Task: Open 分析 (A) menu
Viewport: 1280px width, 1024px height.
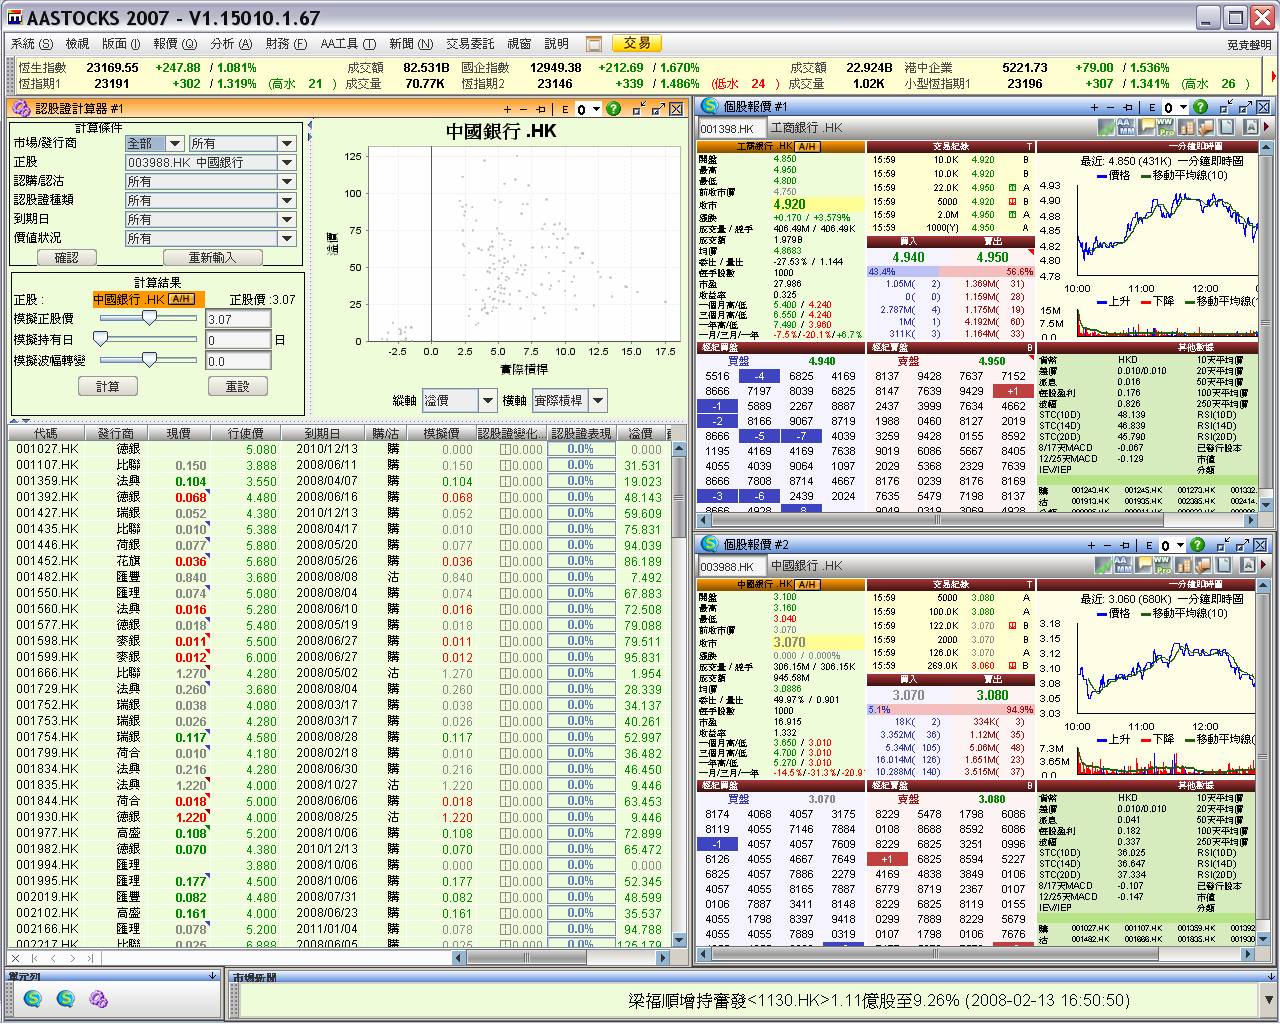Action: (x=231, y=44)
